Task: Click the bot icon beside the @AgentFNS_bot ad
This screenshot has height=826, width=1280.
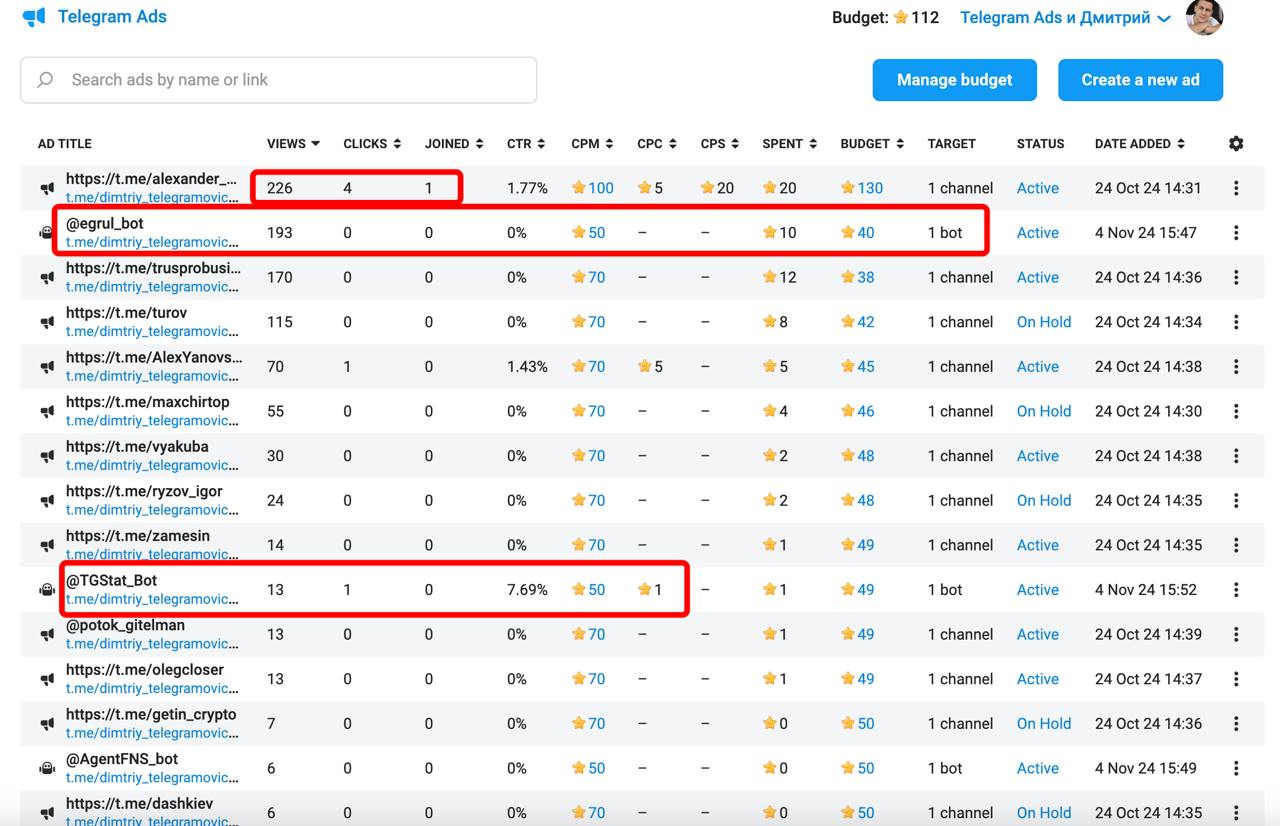Action: [x=47, y=768]
